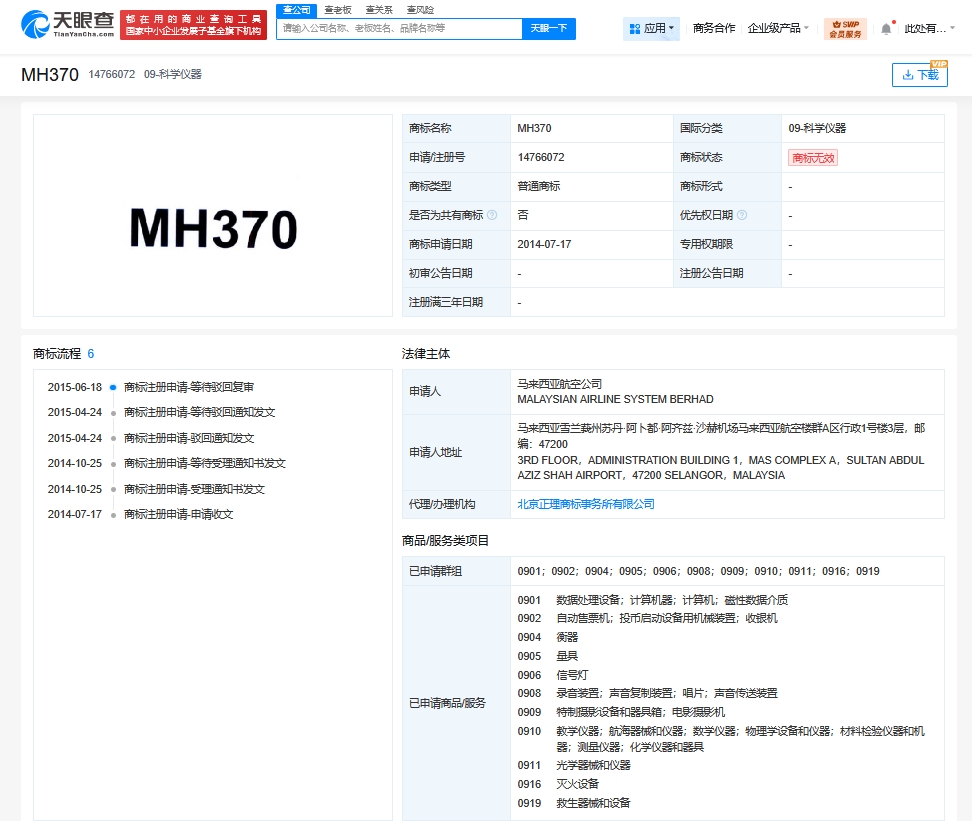
Task: Open the 应用 apps grid icon
Action: [634, 27]
